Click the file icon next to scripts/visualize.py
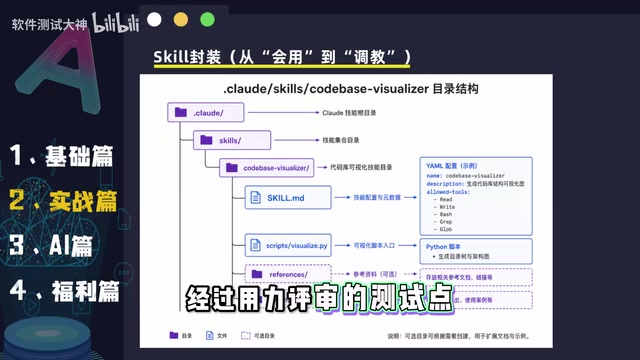640x360 pixels. click(x=256, y=245)
